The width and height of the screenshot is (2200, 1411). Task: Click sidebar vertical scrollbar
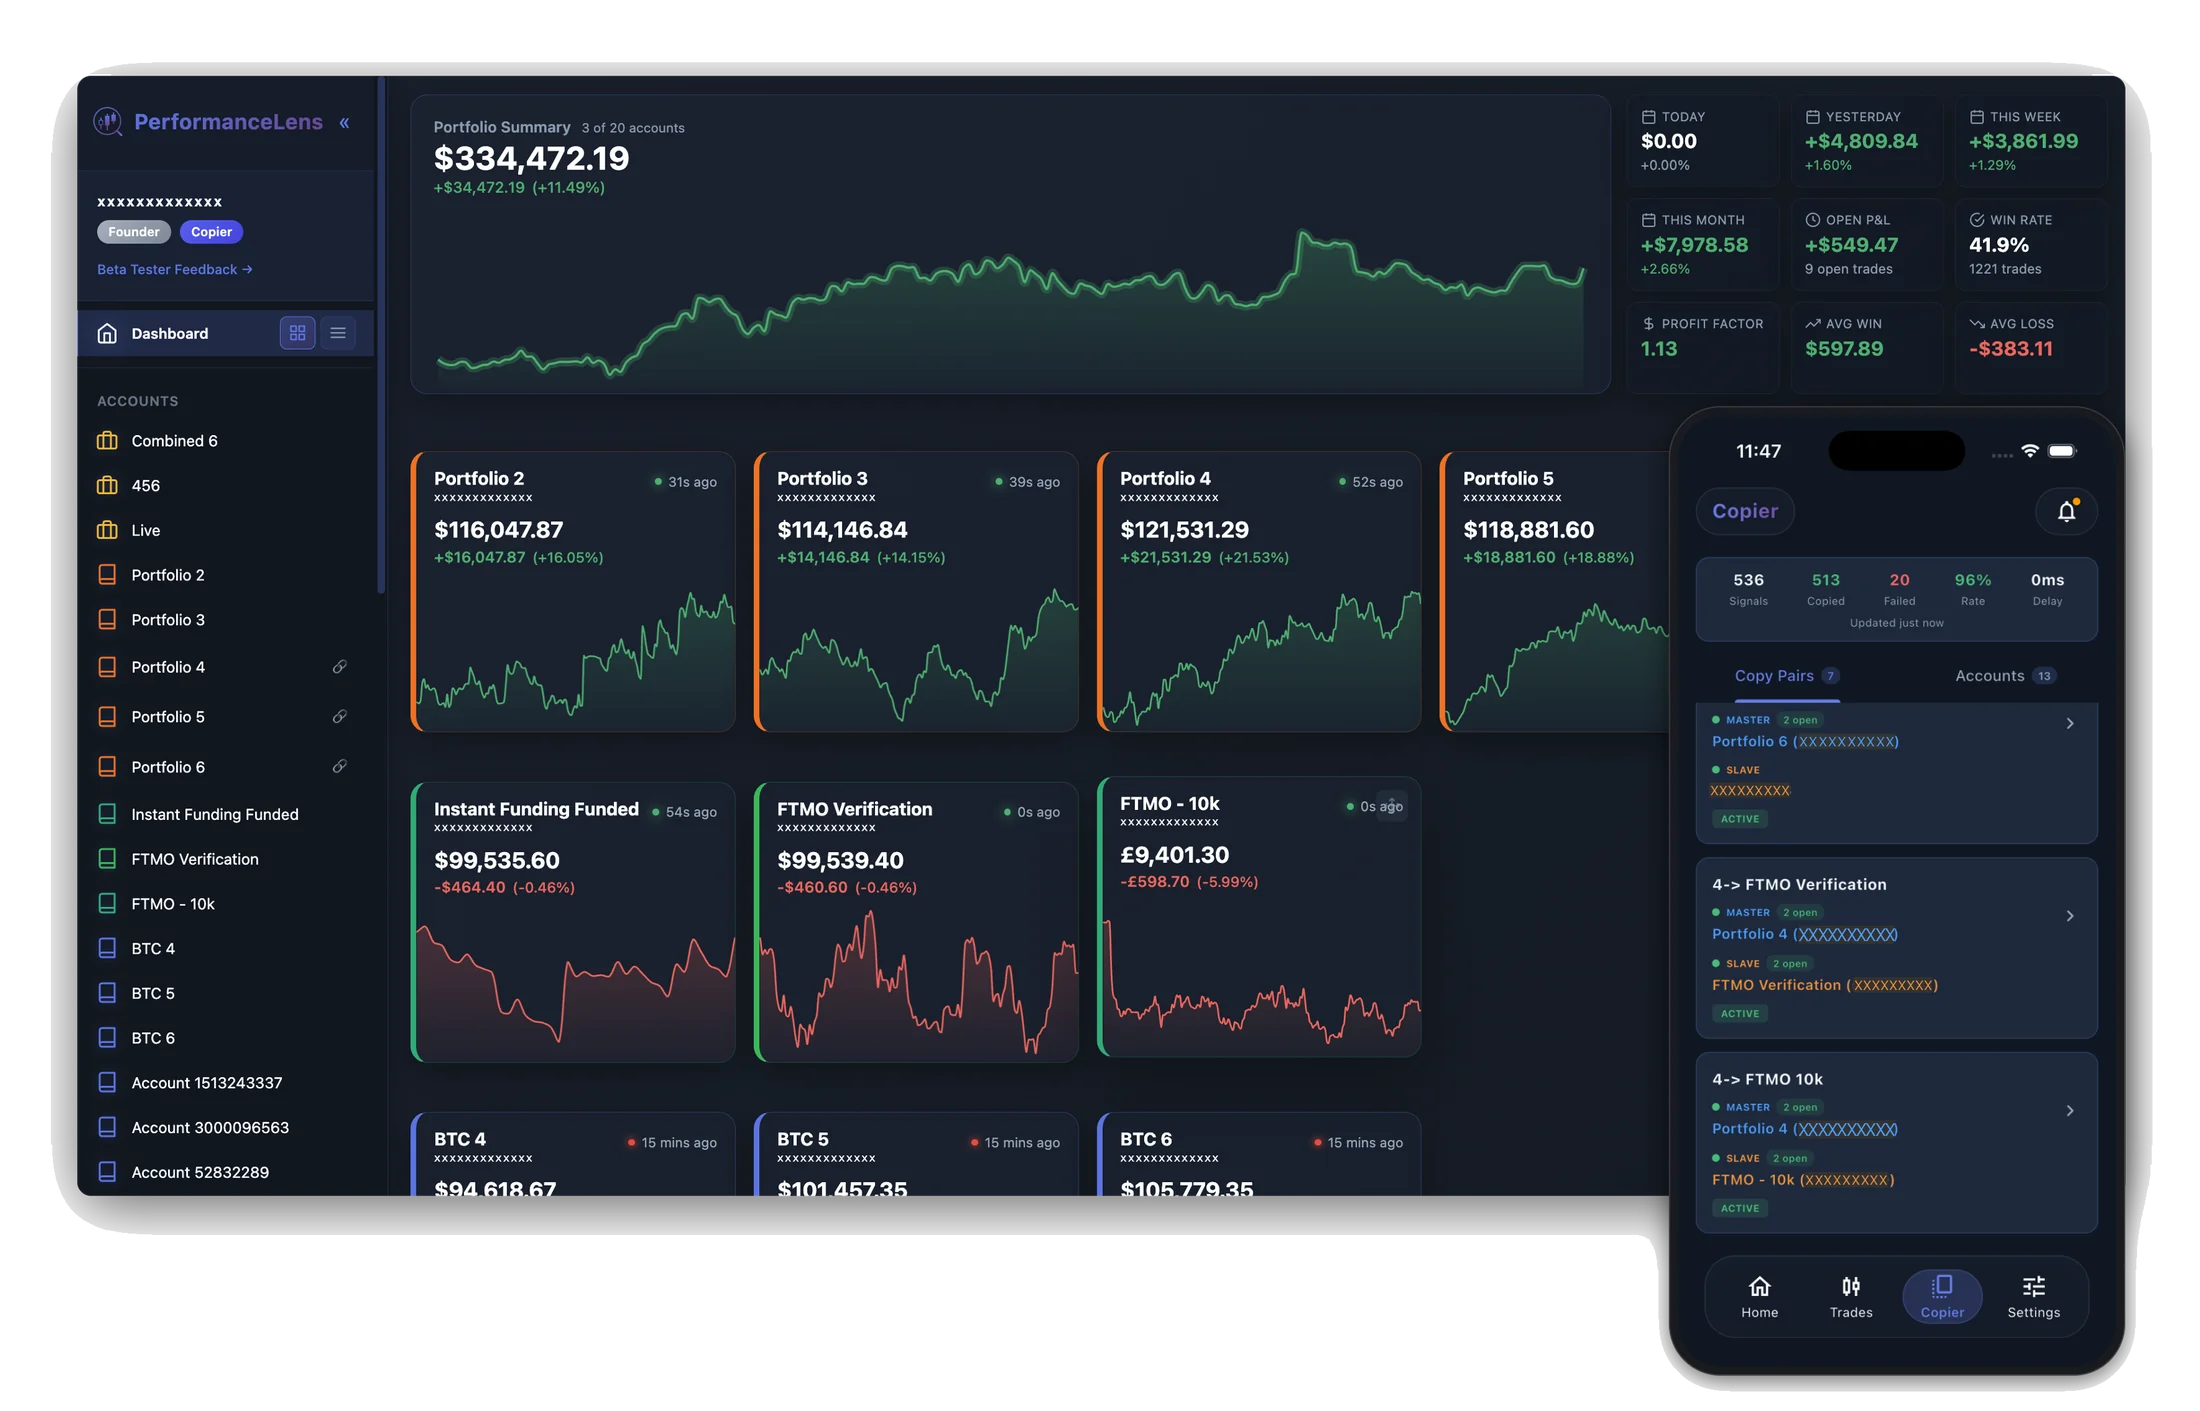click(381, 335)
